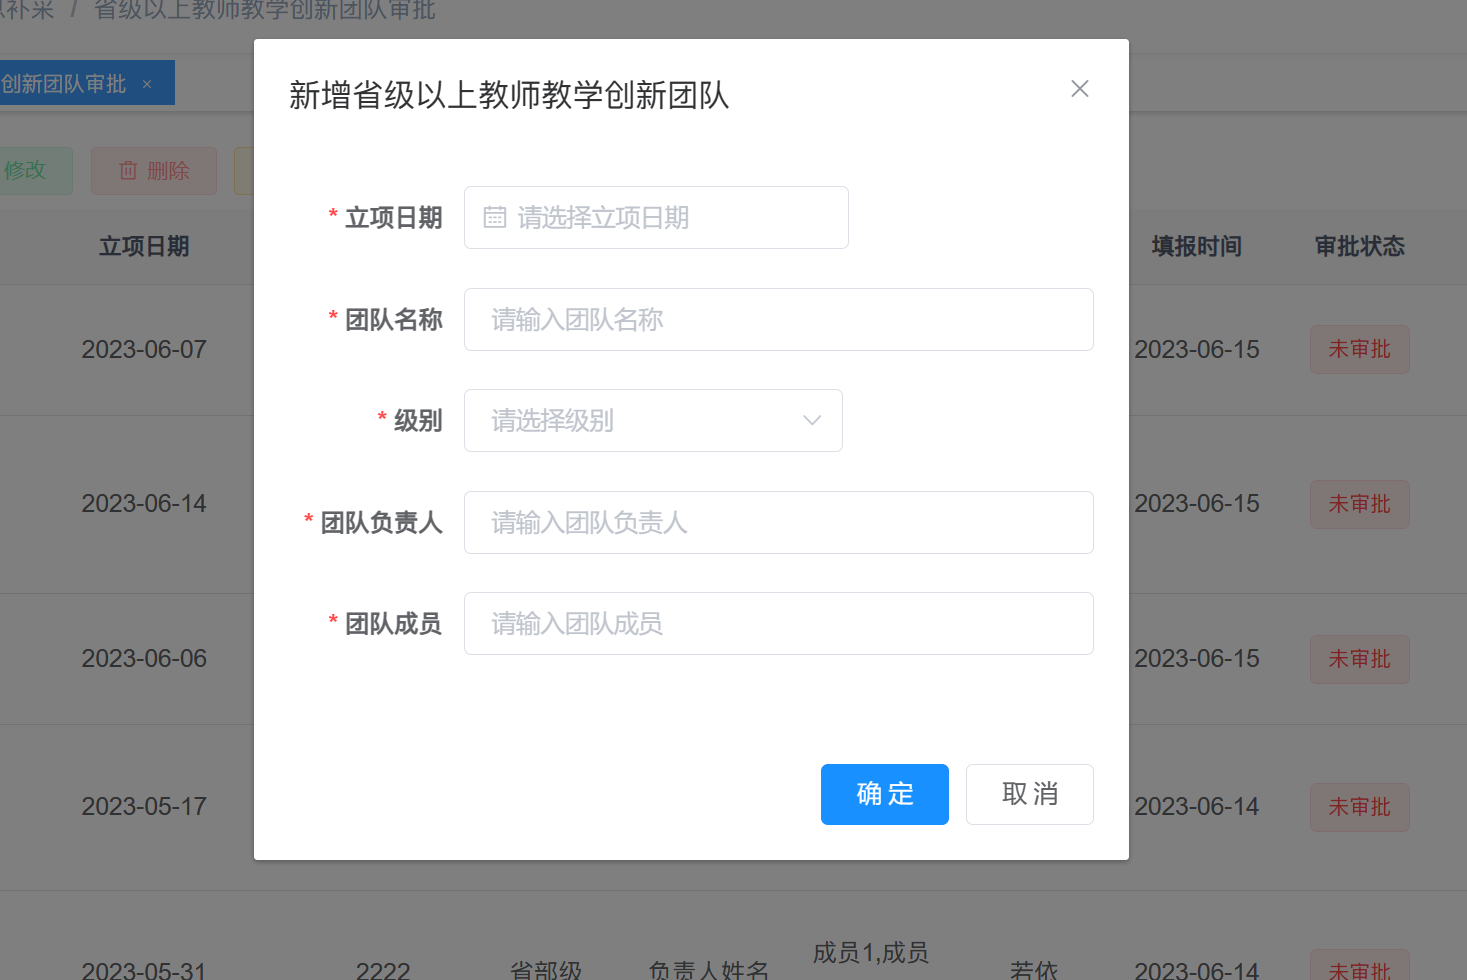Screen dimensions: 1467x980
Task: Click the 新增省级以上教师教学创新团队 dialog title
Action: 509,95
